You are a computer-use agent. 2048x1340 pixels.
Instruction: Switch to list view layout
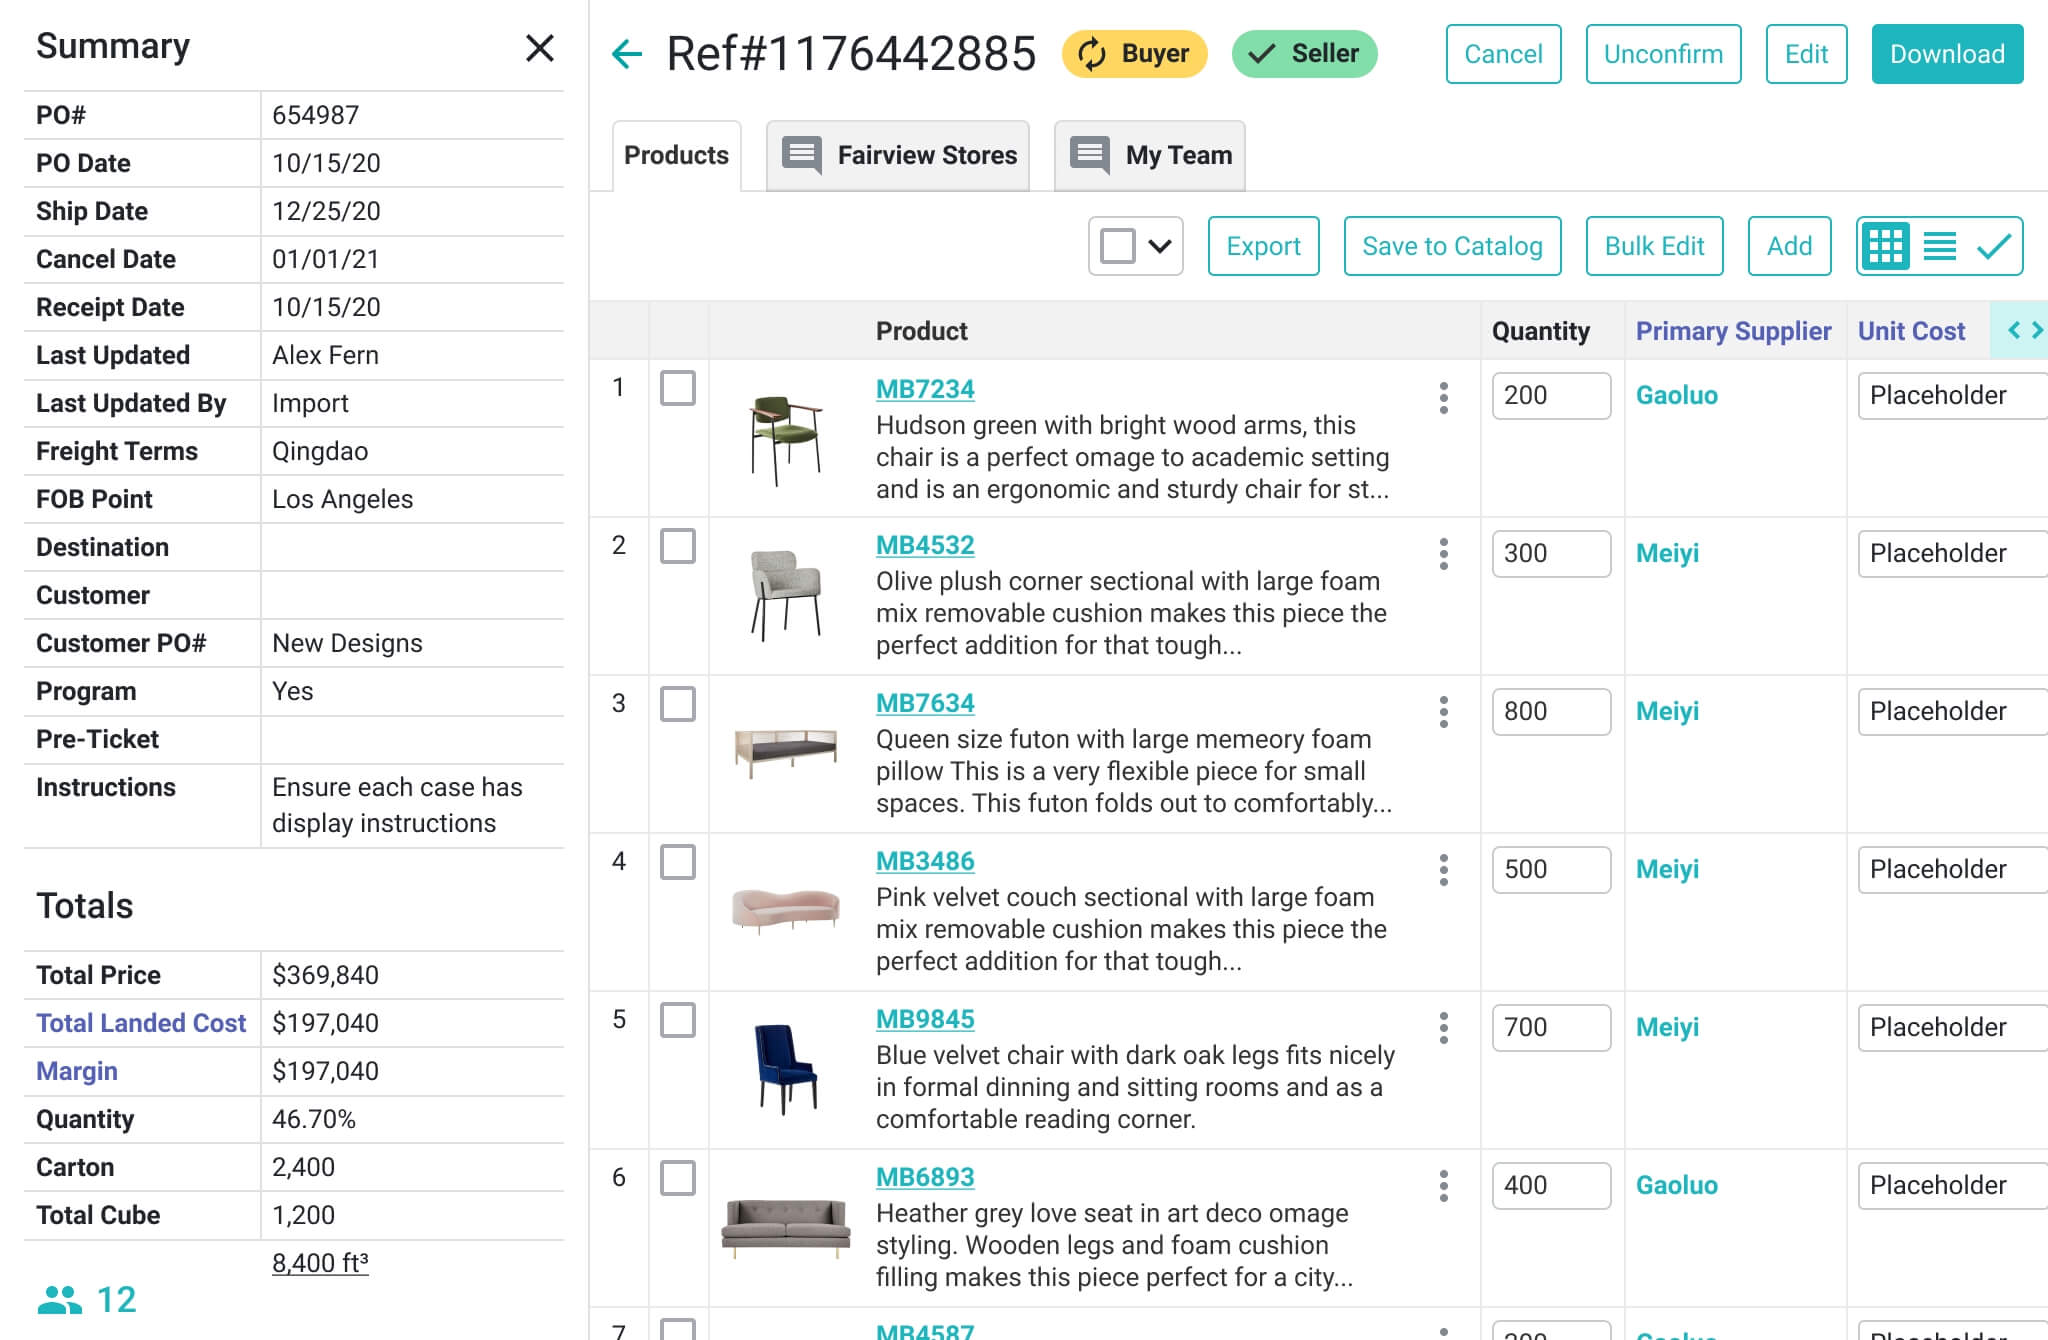click(x=1937, y=245)
